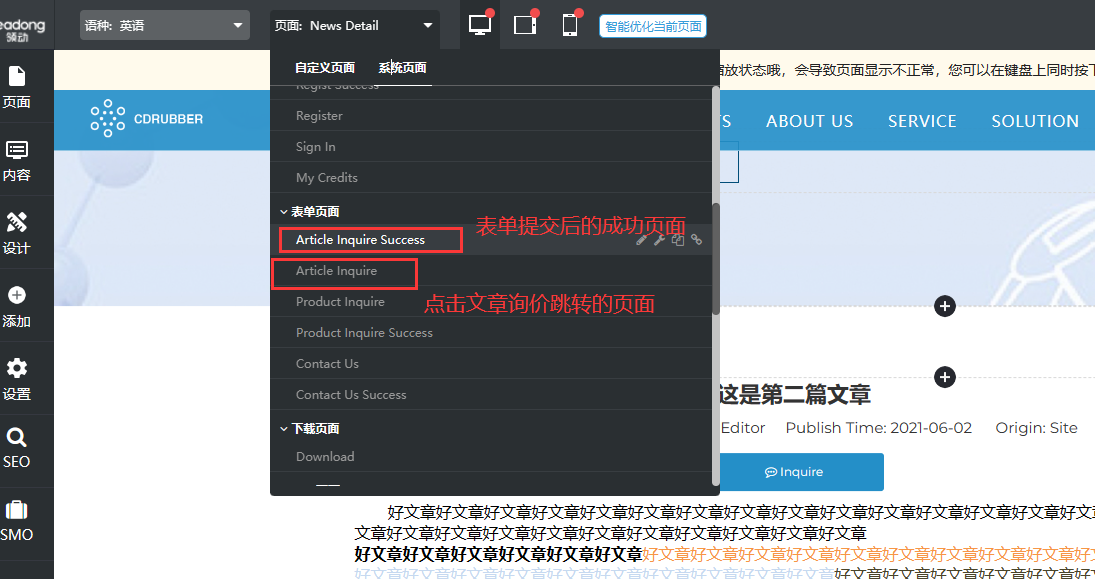
Task: Open the 添加 add panel
Action: click(17, 306)
